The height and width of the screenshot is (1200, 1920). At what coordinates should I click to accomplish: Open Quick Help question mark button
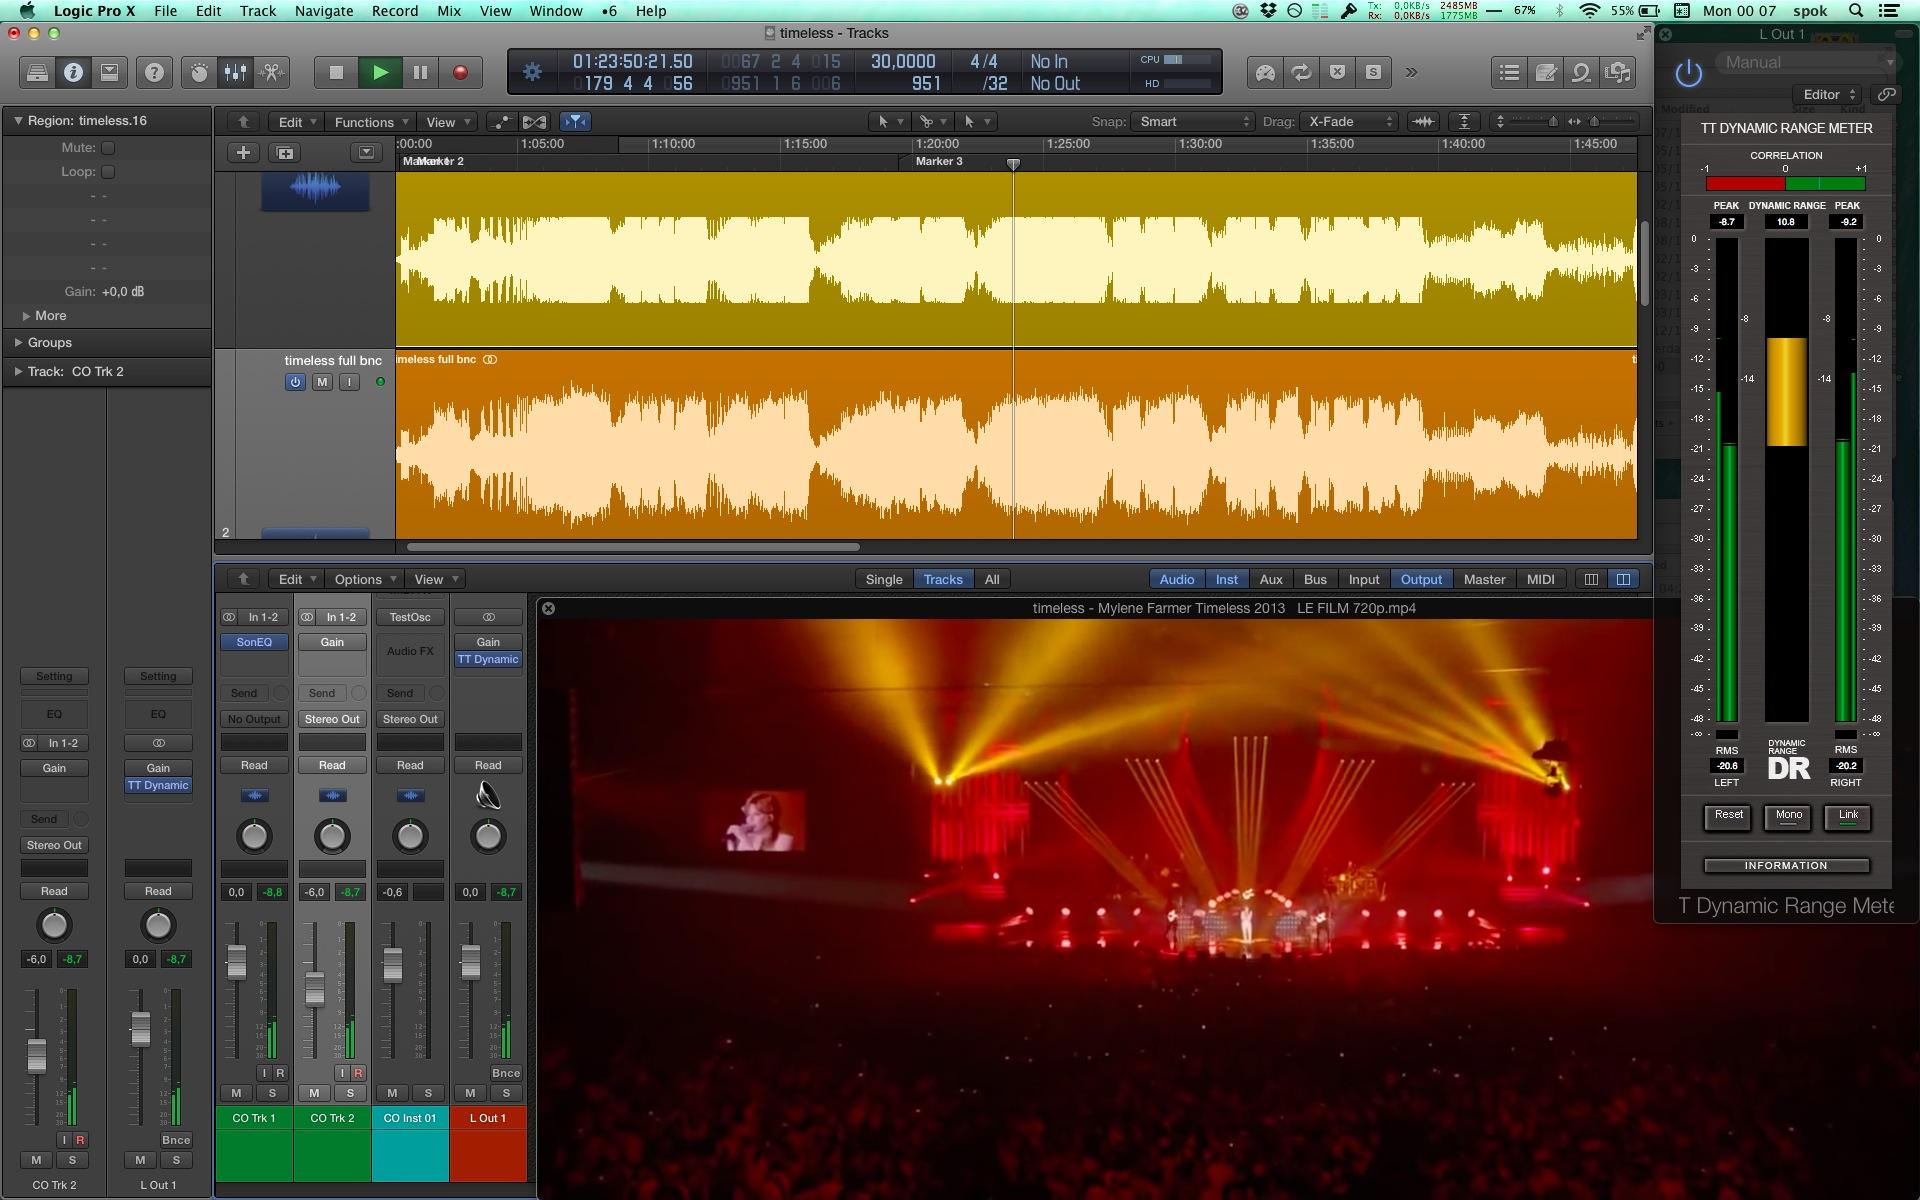[x=154, y=72]
